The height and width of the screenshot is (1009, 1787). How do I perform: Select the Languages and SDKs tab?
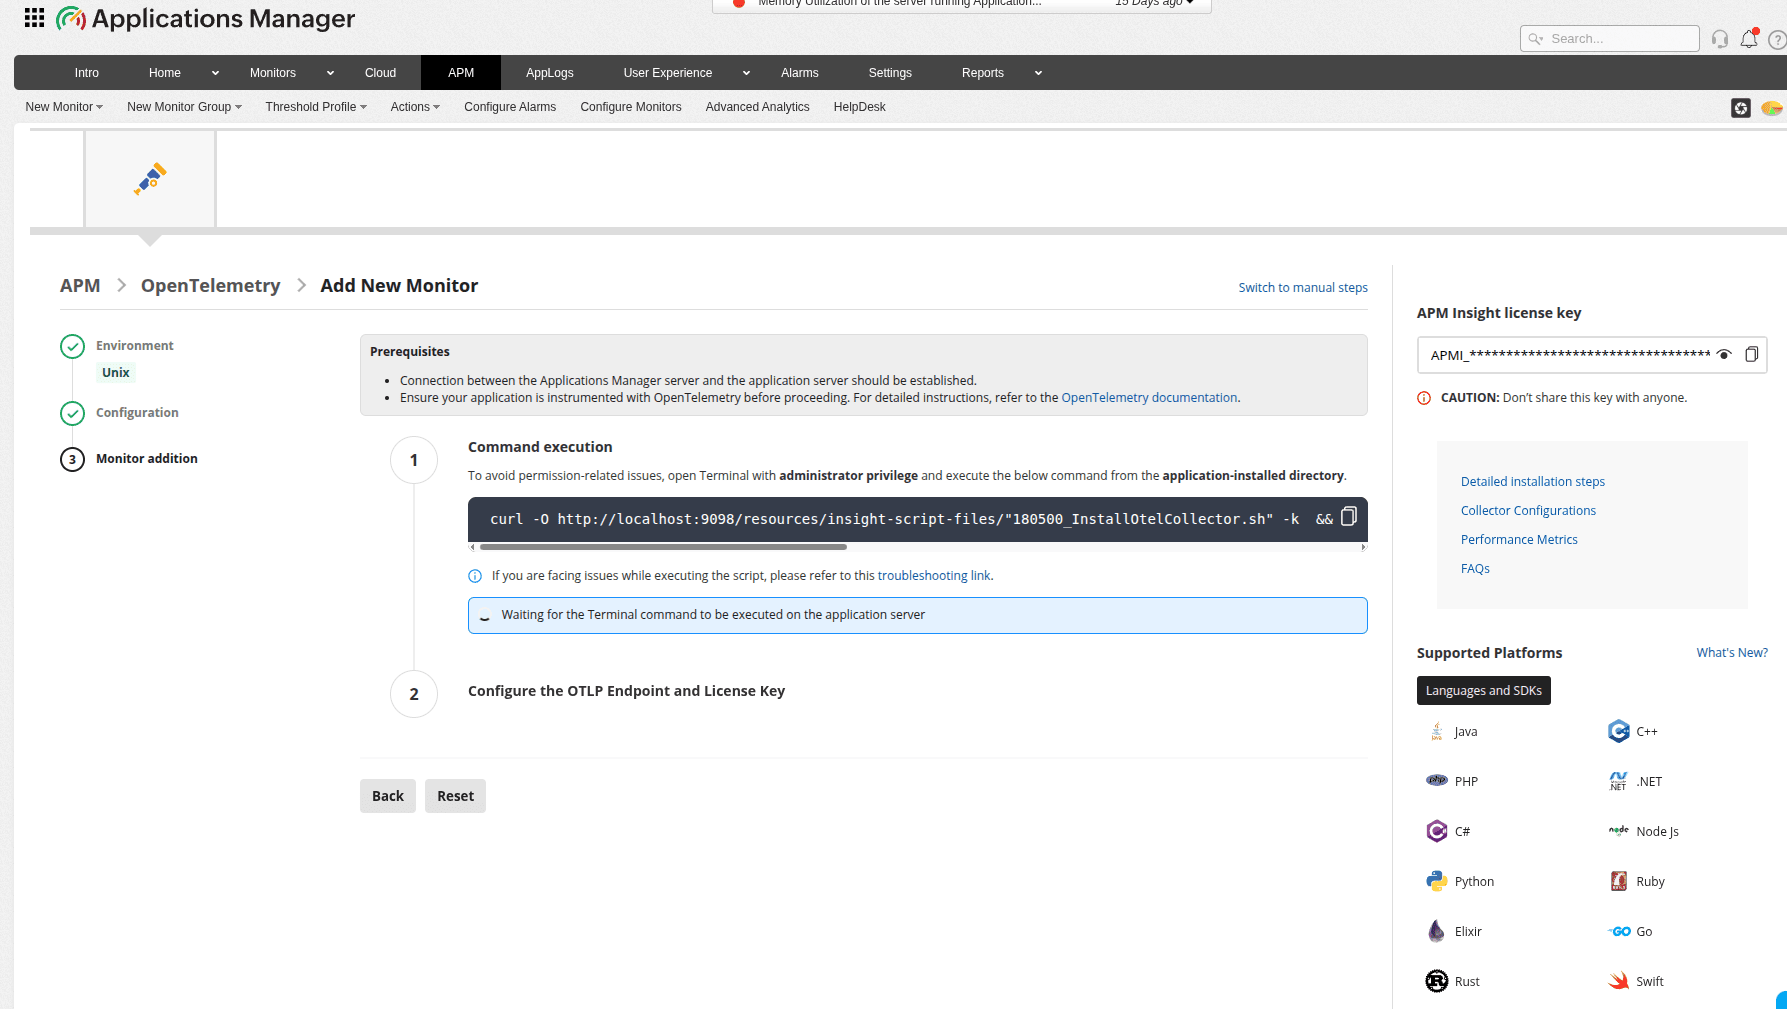pyautogui.click(x=1484, y=691)
